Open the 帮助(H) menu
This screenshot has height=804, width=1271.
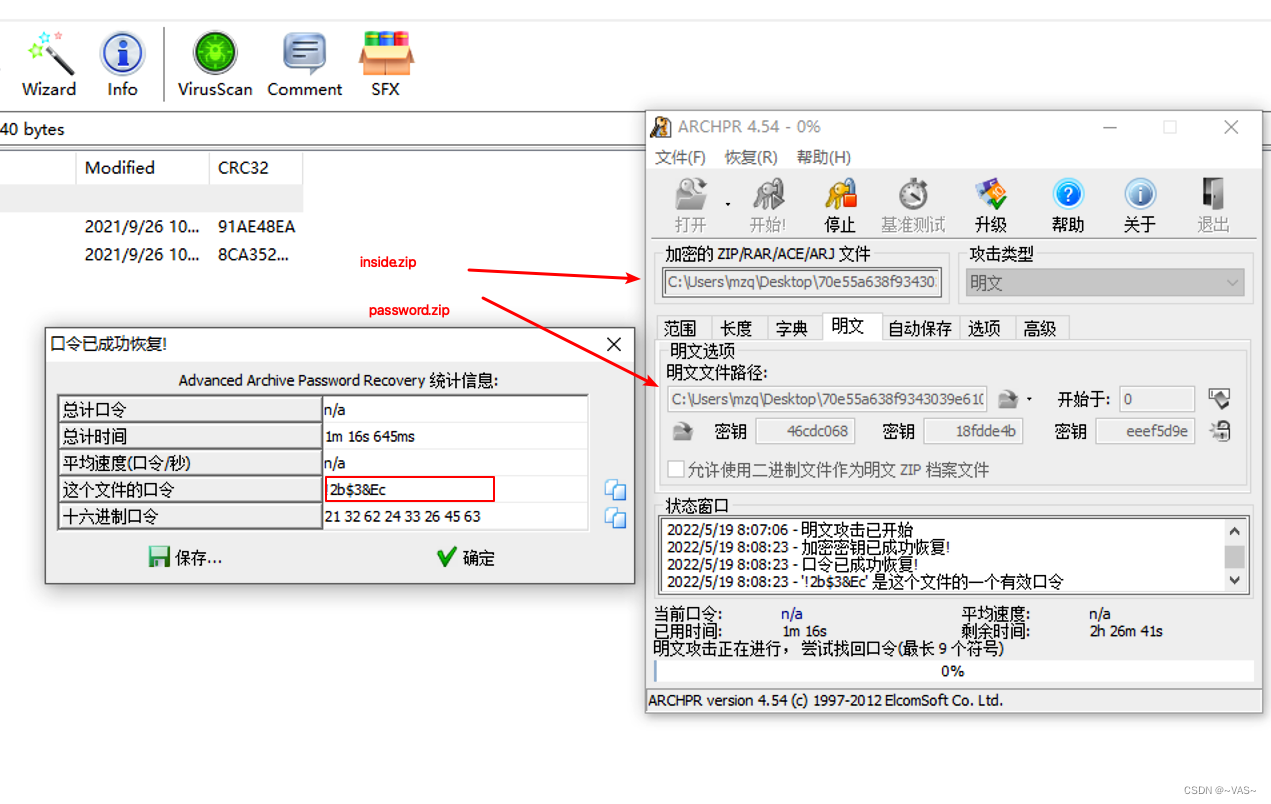[x=823, y=157]
